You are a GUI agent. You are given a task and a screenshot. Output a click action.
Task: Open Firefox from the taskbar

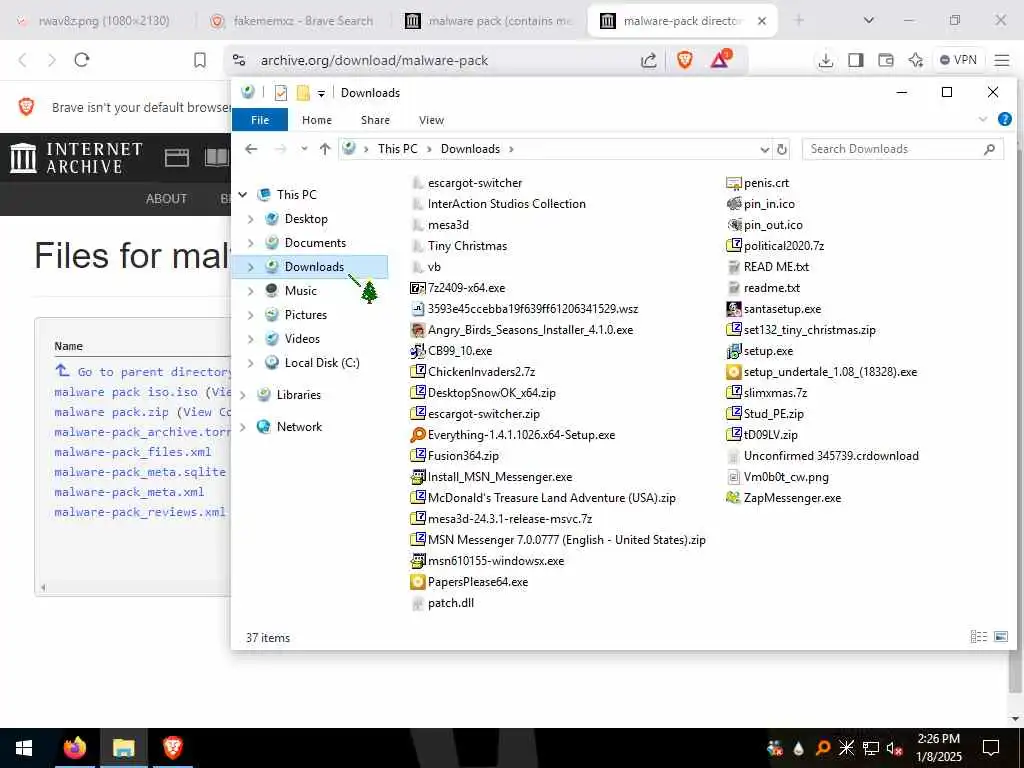tap(74, 748)
